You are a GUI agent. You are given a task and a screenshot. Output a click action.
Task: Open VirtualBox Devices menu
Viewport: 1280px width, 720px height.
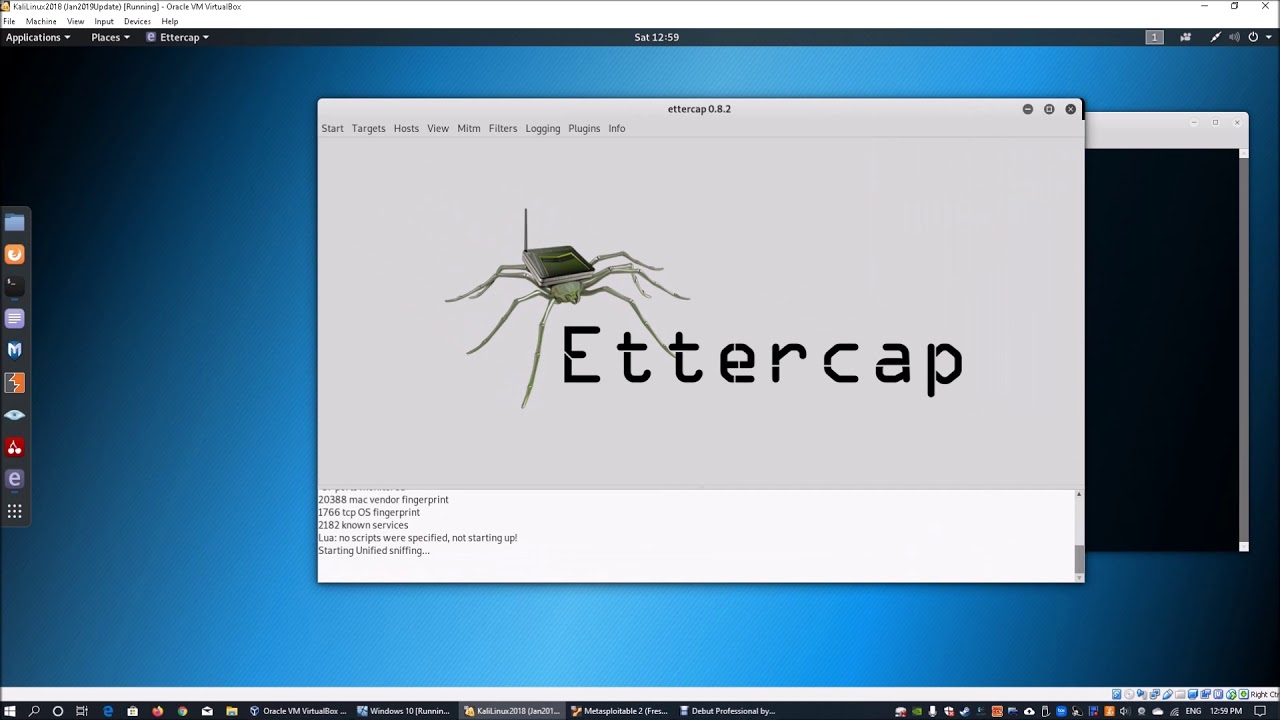click(x=137, y=21)
